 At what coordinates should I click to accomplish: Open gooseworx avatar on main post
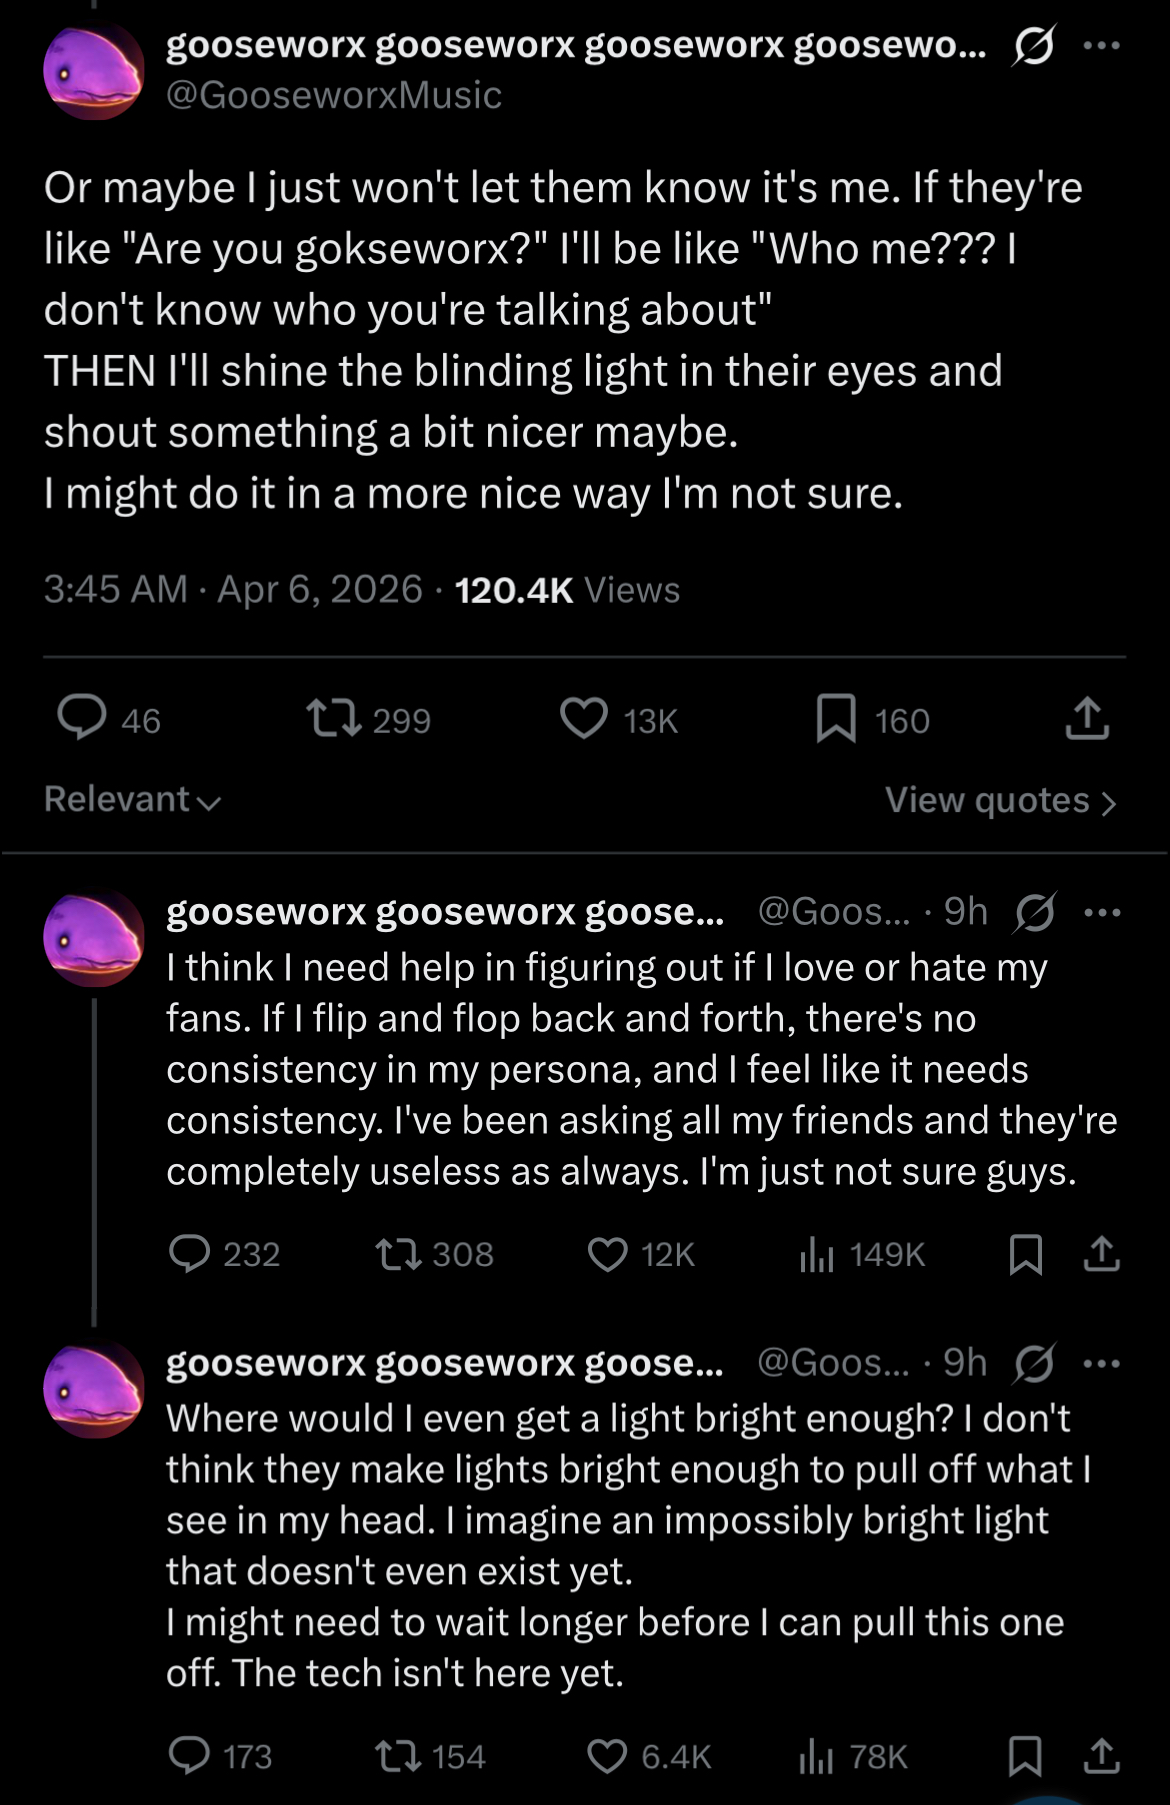pyautogui.click(x=94, y=71)
